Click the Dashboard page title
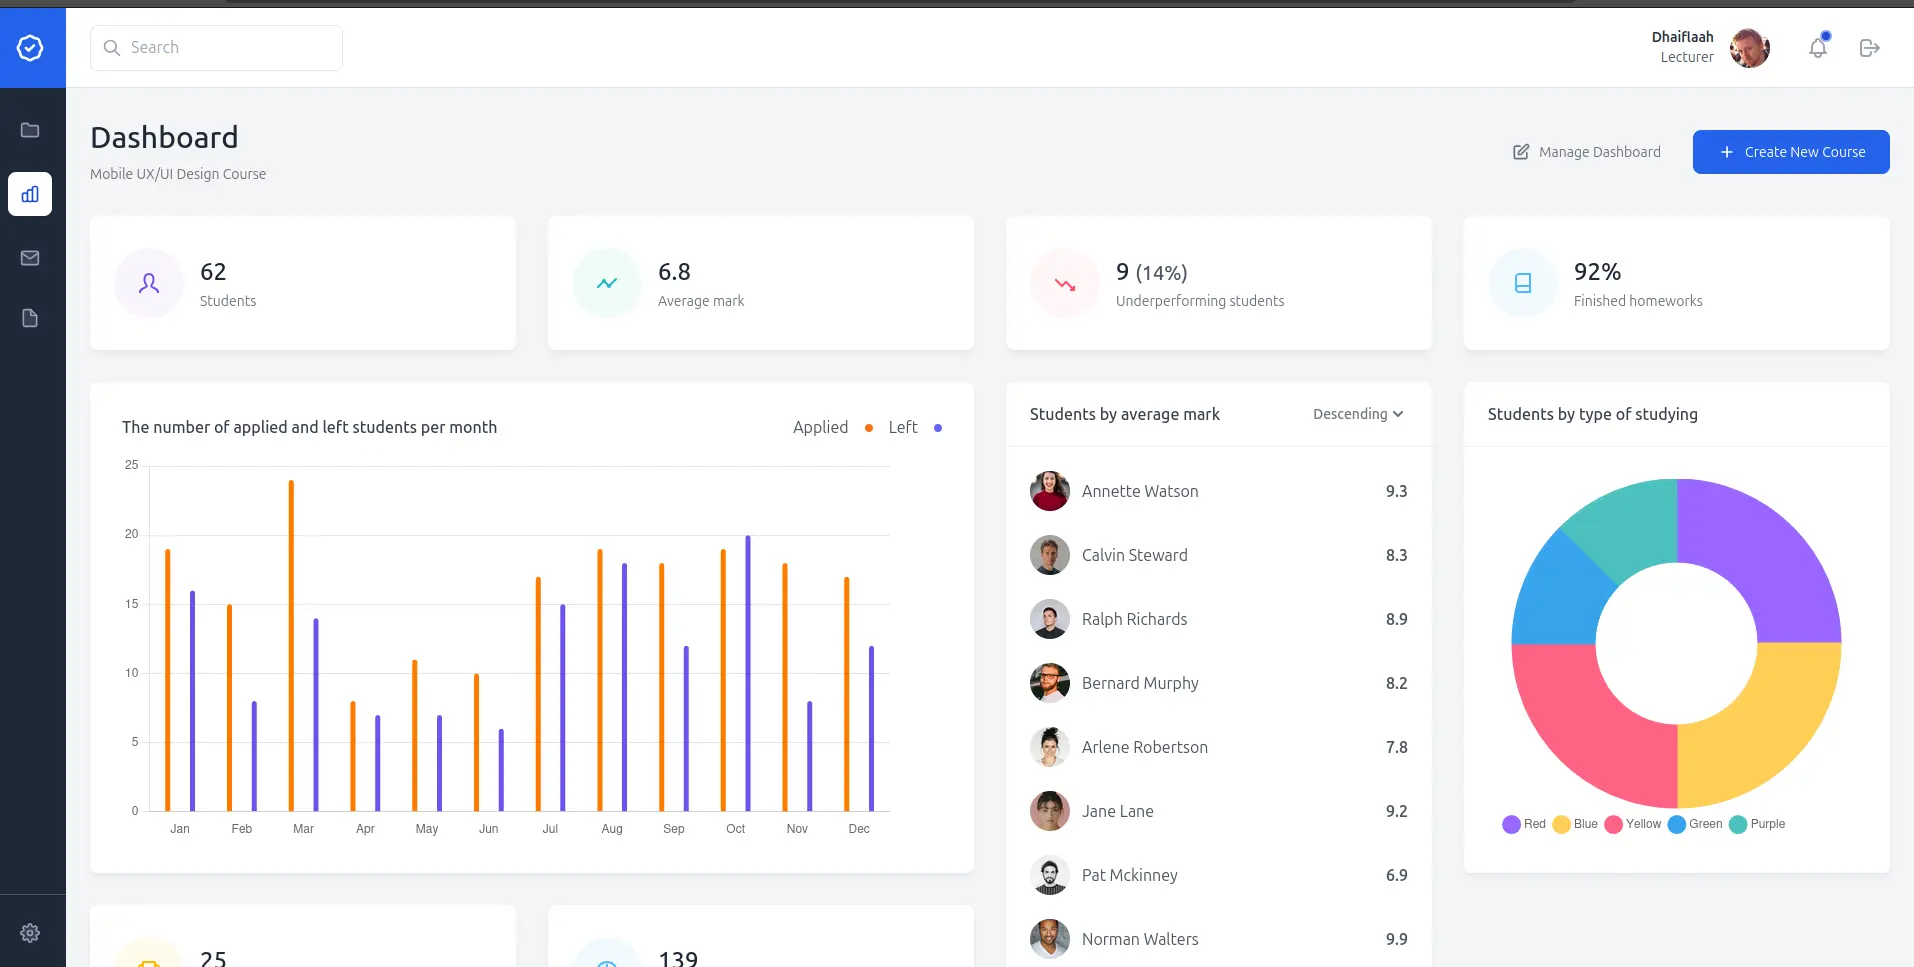1914x967 pixels. pyautogui.click(x=164, y=137)
